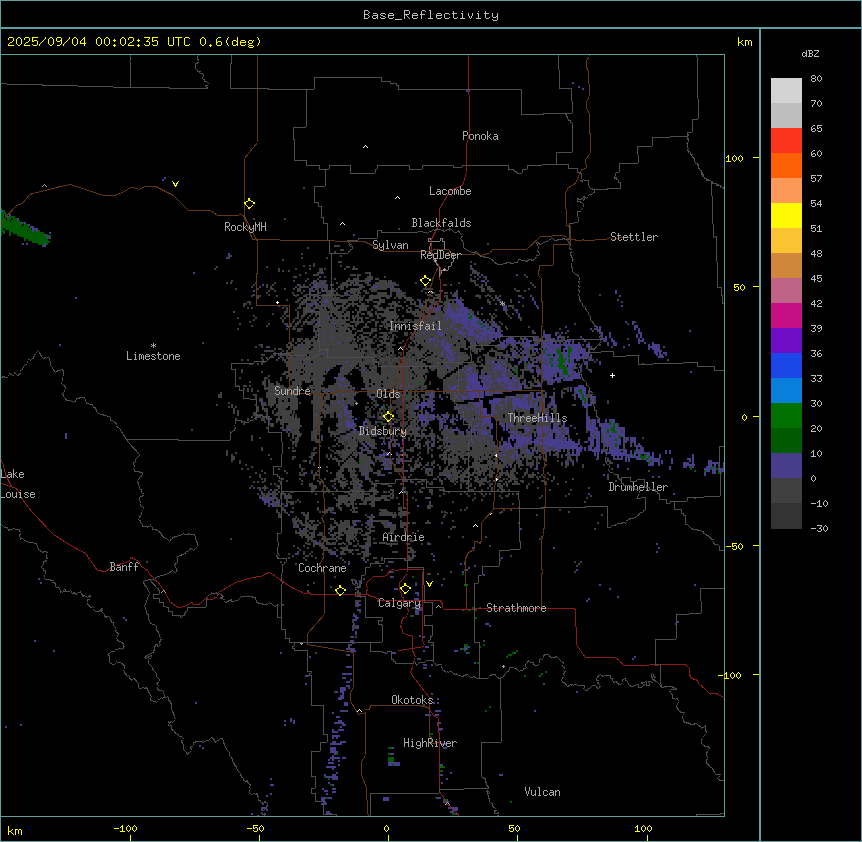Click the Base_Reflectivity title
Viewport: 862px width, 842px height.
coord(431,15)
